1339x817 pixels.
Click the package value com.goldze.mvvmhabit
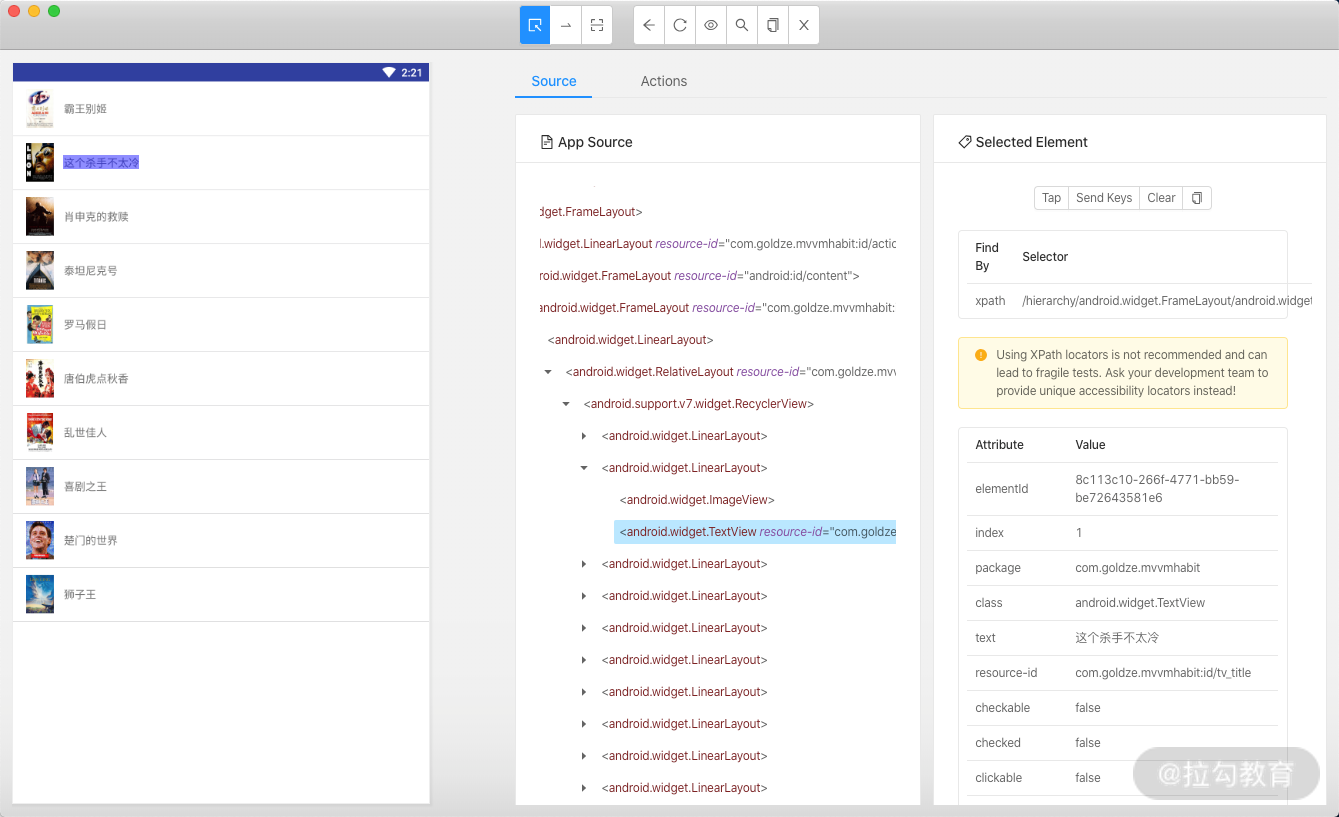pyautogui.click(x=1138, y=568)
